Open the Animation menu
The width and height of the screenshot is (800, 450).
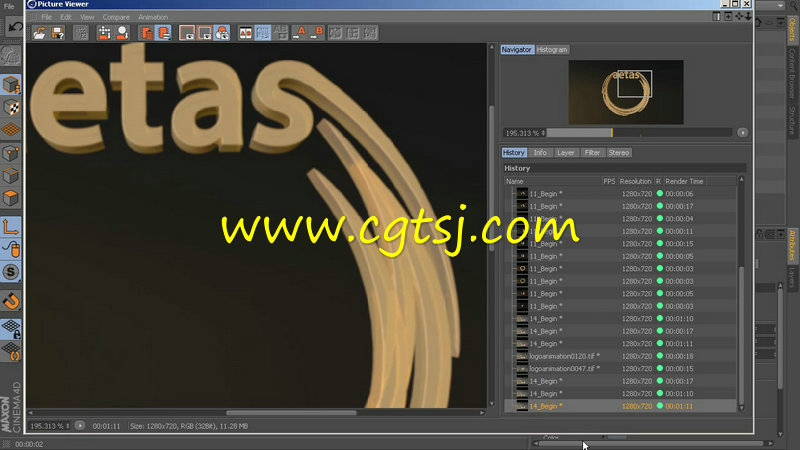click(153, 17)
